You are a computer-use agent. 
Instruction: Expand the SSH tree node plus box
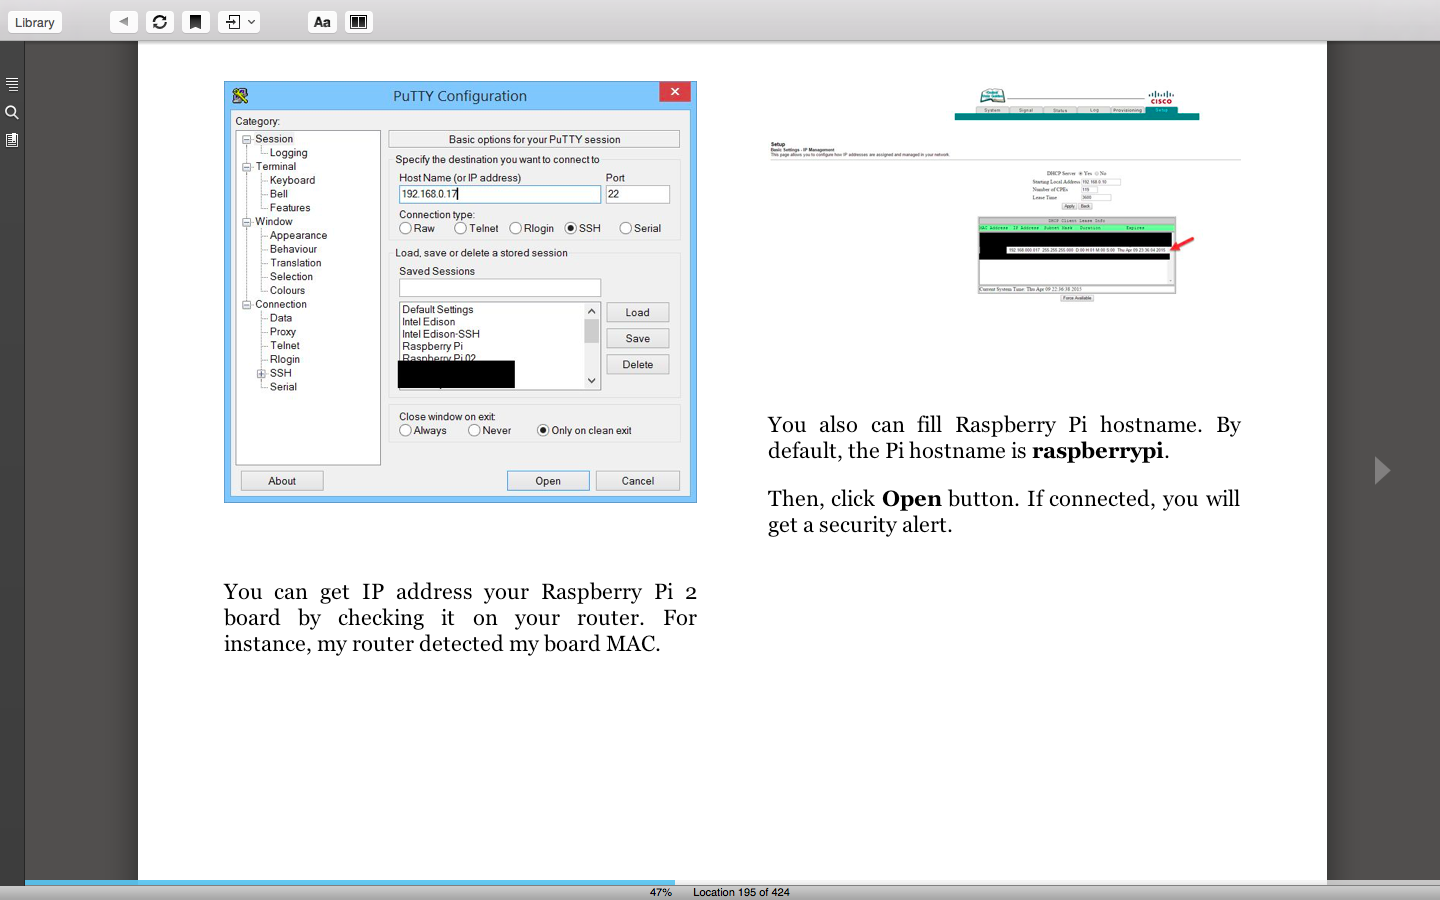tap(261, 374)
